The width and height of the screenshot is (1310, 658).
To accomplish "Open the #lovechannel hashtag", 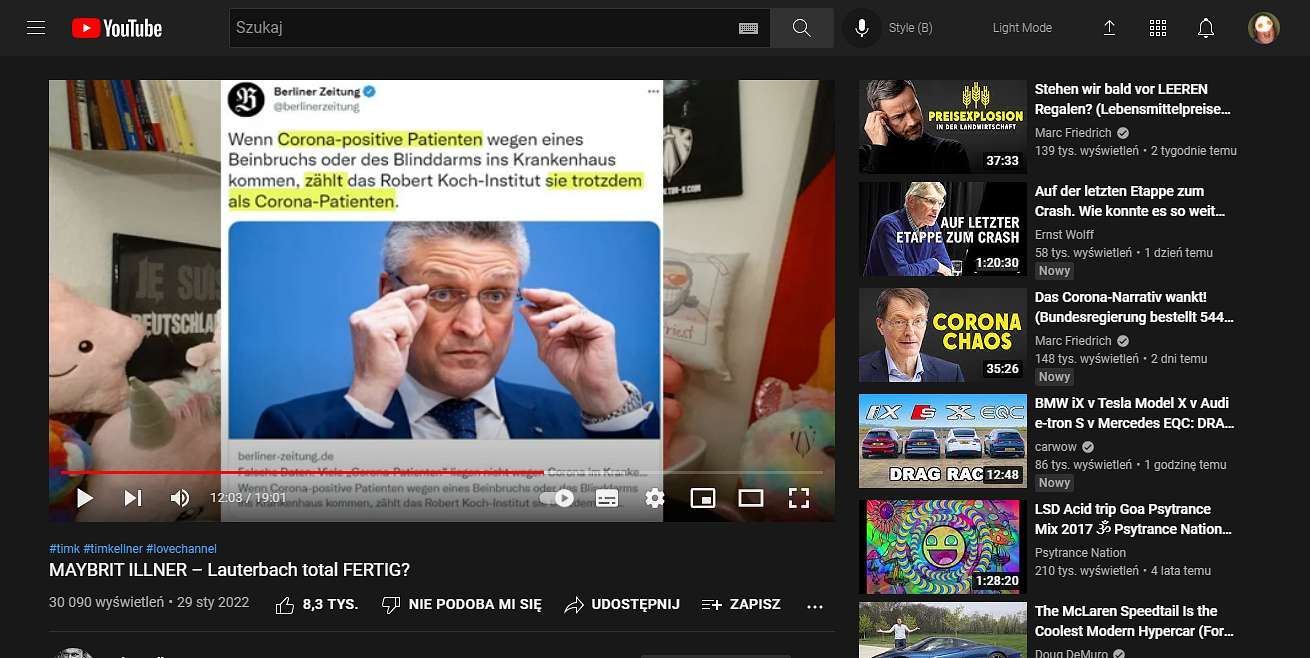I will coord(181,549).
